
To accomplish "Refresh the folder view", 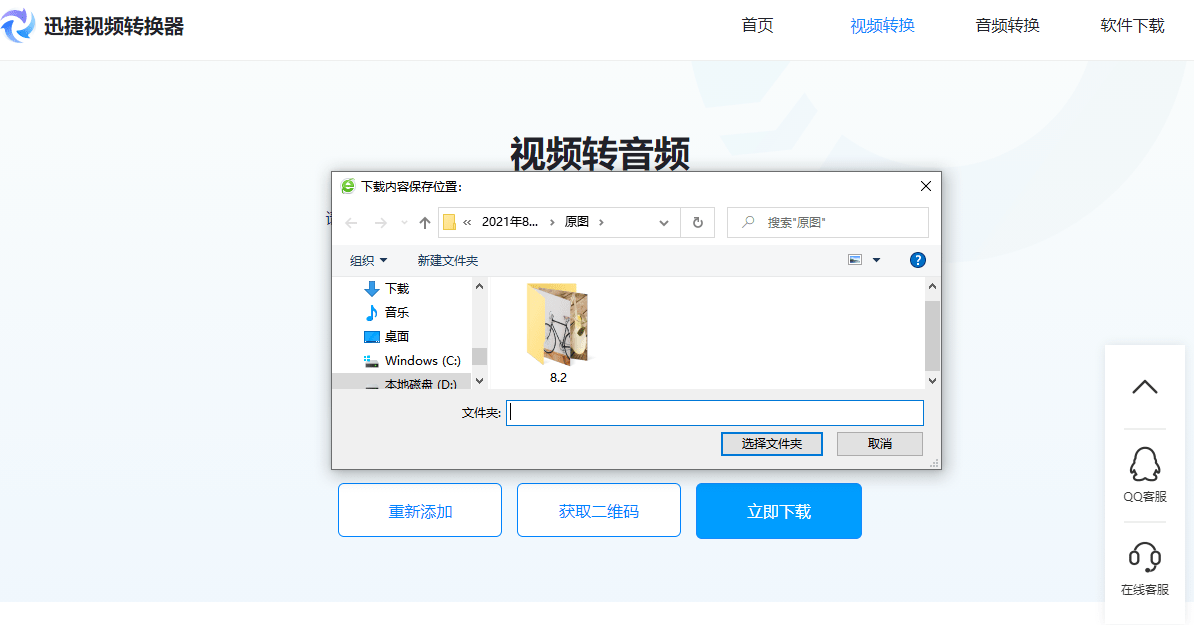I will click(x=698, y=222).
